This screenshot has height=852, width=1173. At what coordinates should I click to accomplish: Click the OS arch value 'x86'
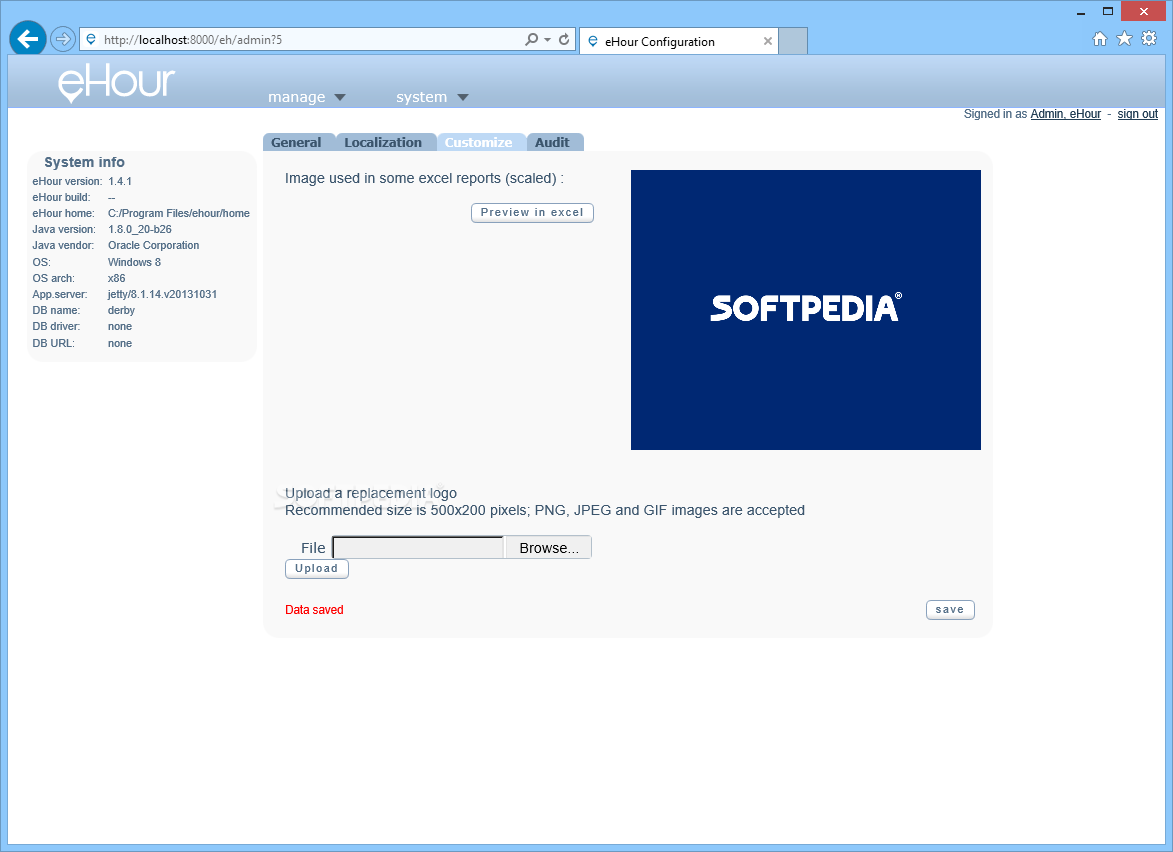(x=117, y=278)
